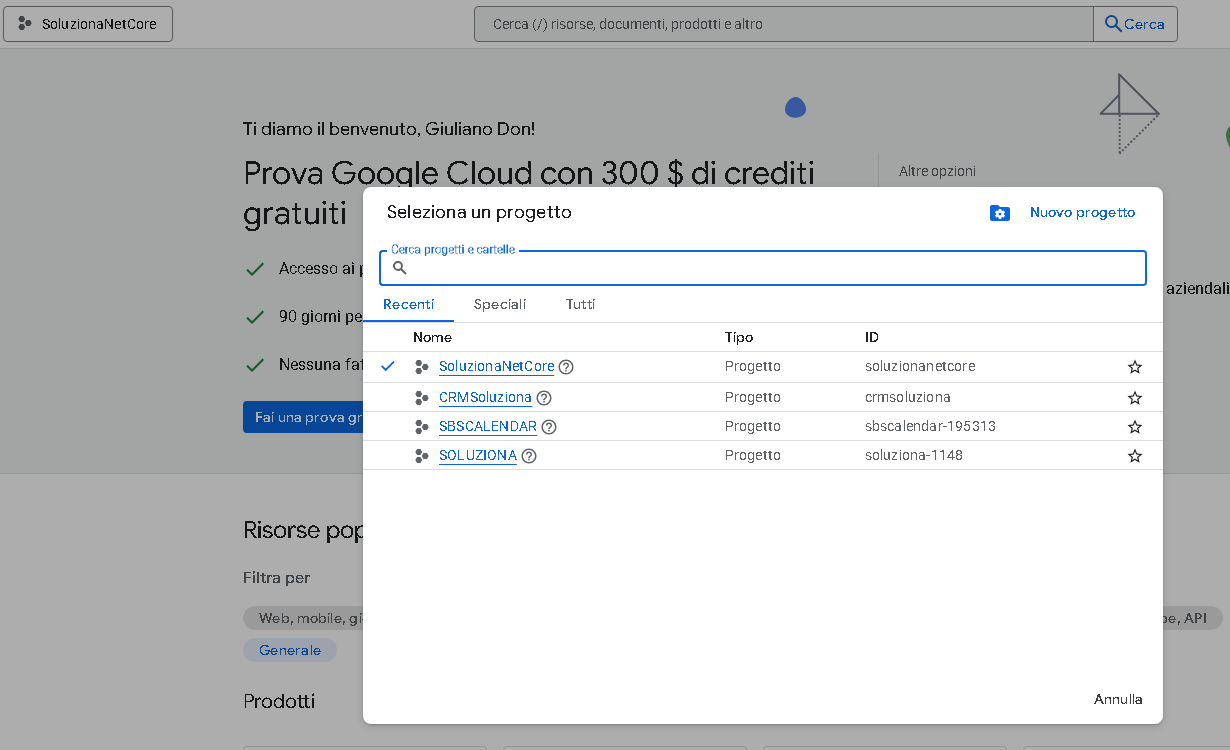
Task: Click help icon beside SBSCALENDAR
Action: pos(549,427)
